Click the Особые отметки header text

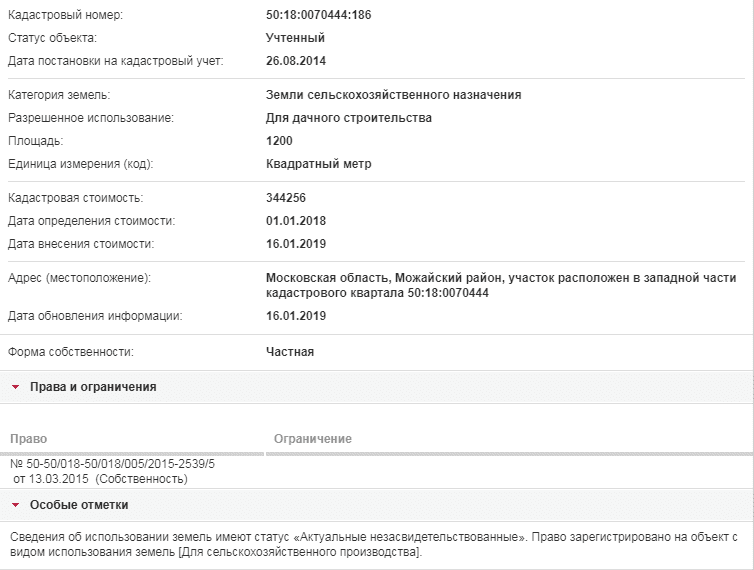click(79, 505)
